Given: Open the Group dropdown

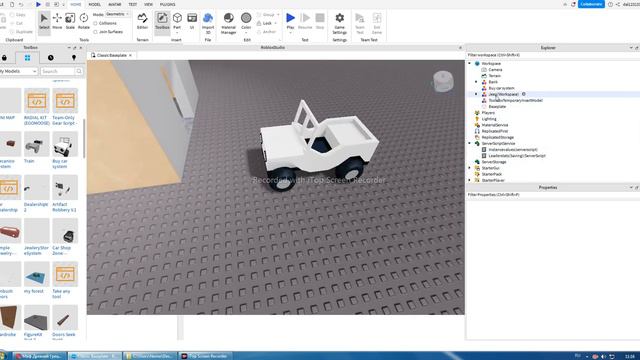Looking at the screenshot, I should click(x=268, y=15).
